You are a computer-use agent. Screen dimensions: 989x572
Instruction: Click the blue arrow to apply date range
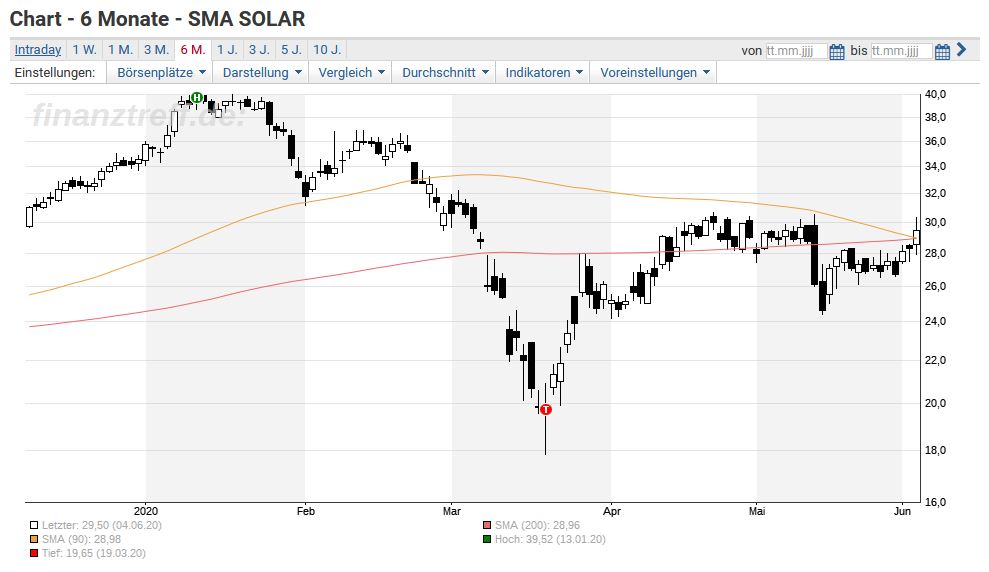pyautogui.click(x=961, y=49)
